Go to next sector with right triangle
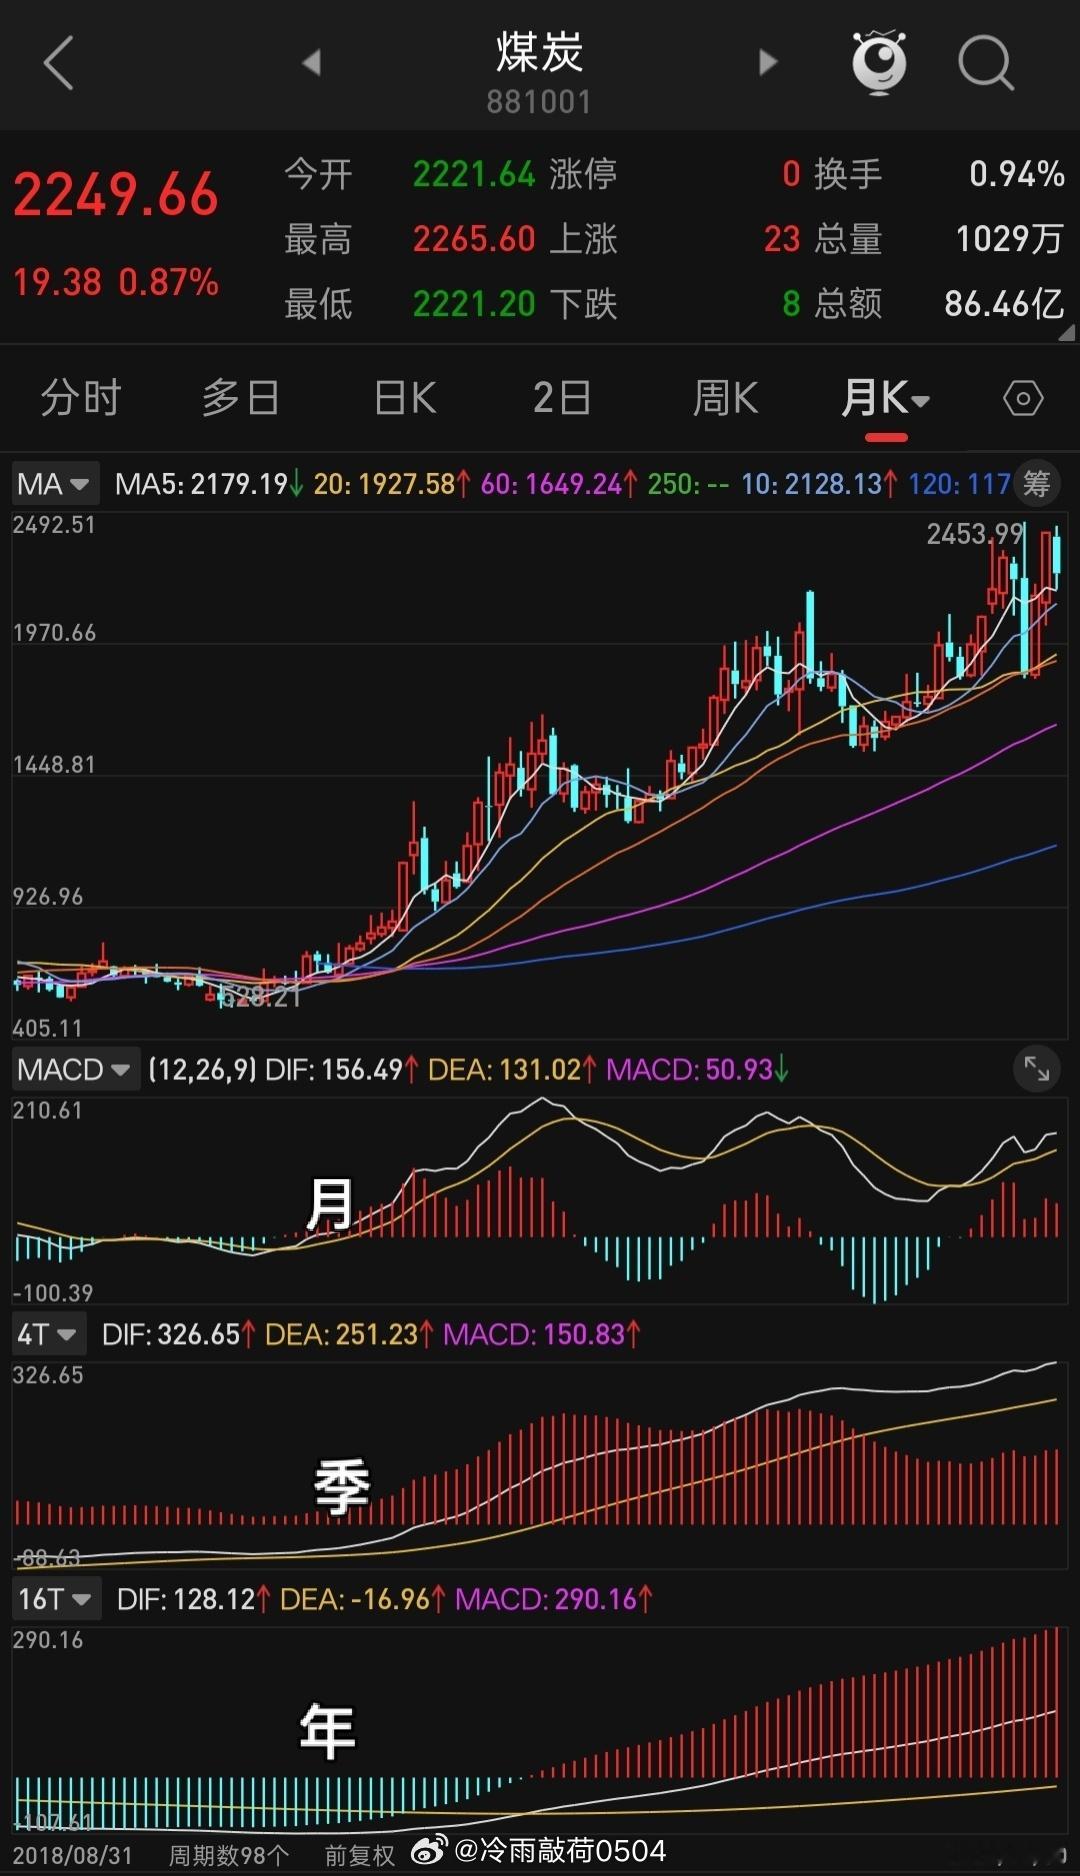 point(767,62)
